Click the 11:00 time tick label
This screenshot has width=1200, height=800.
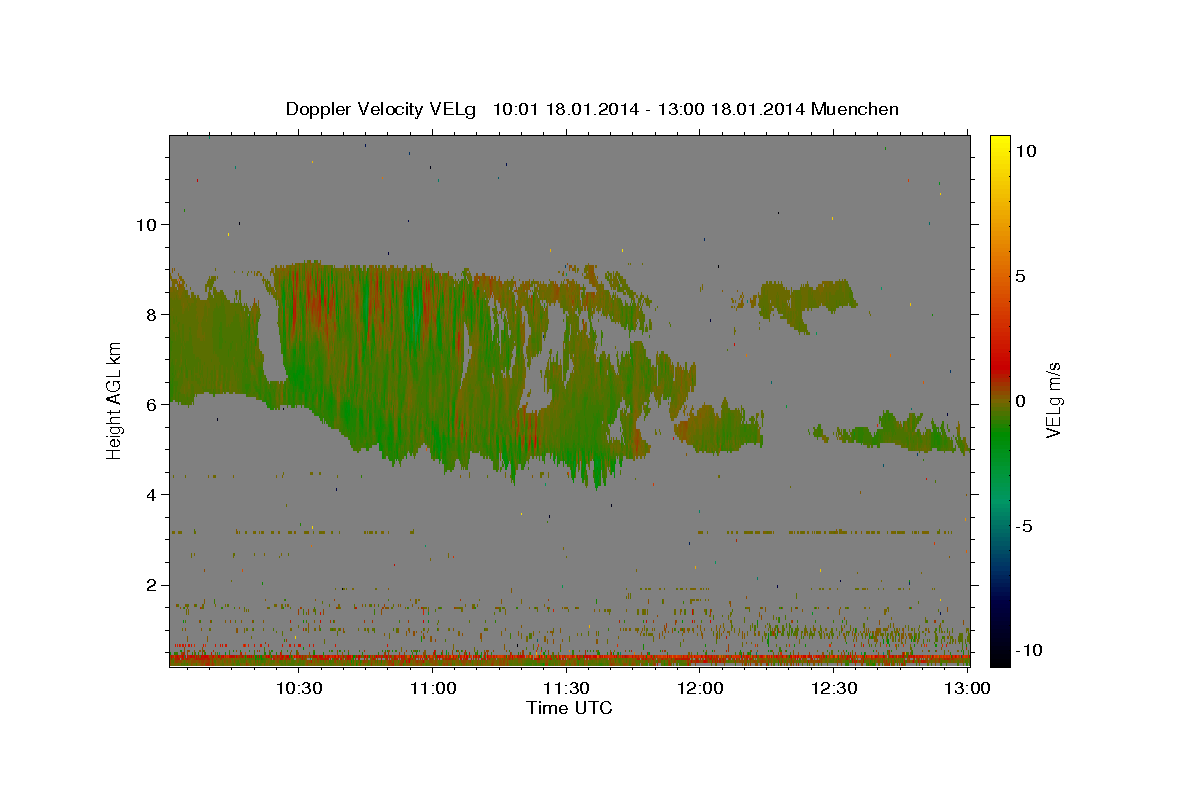(x=433, y=689)
